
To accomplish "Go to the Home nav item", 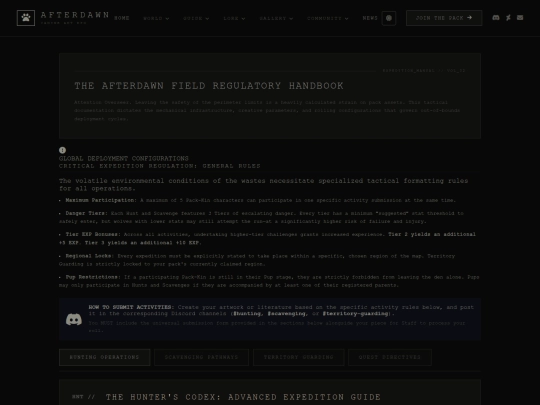I will pos(122,18).
